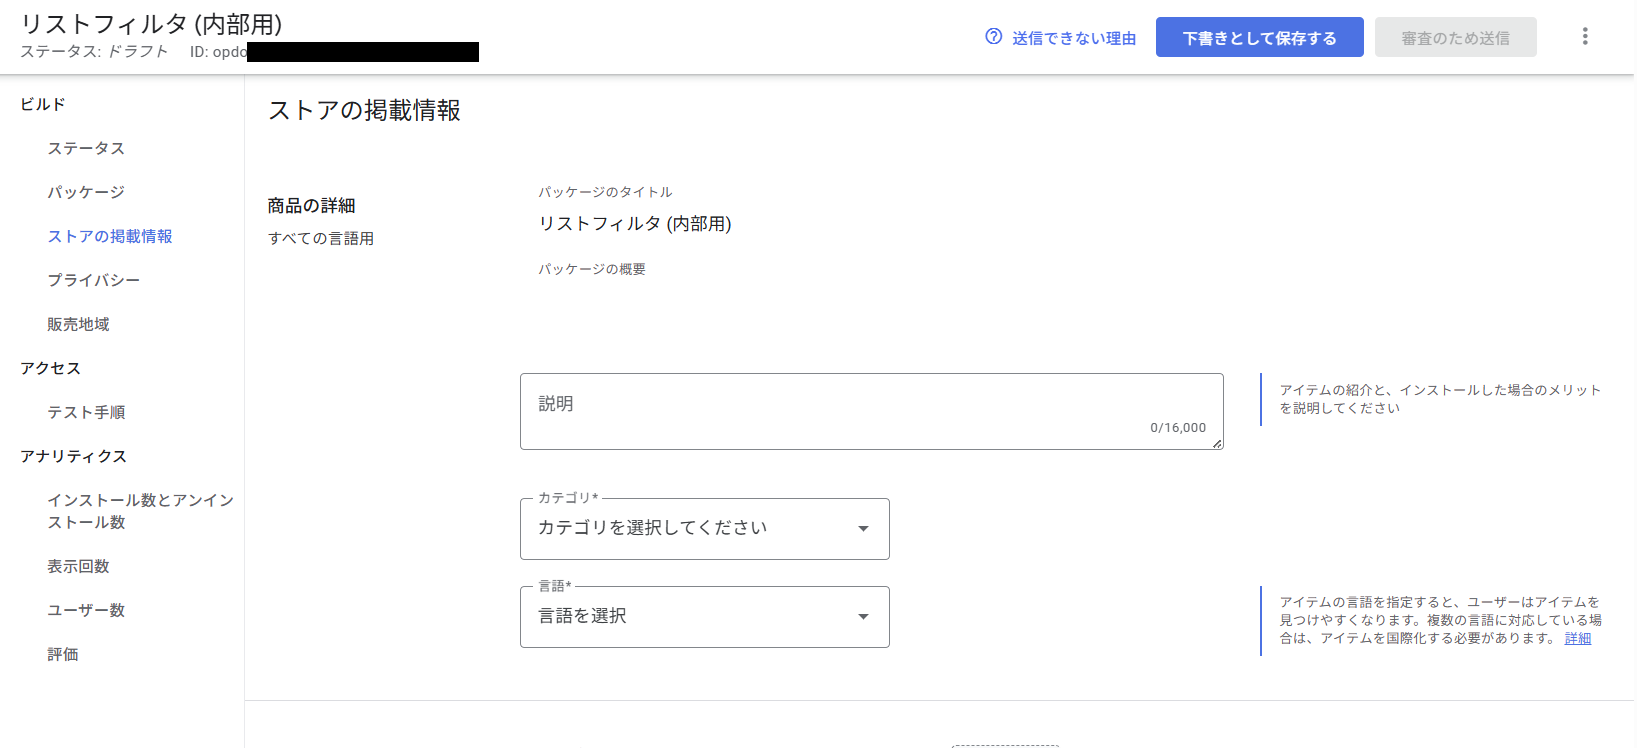Open 表示回数 analytics
The width and height of the screenshot is (1637, 748).
[x=78, y=566]
